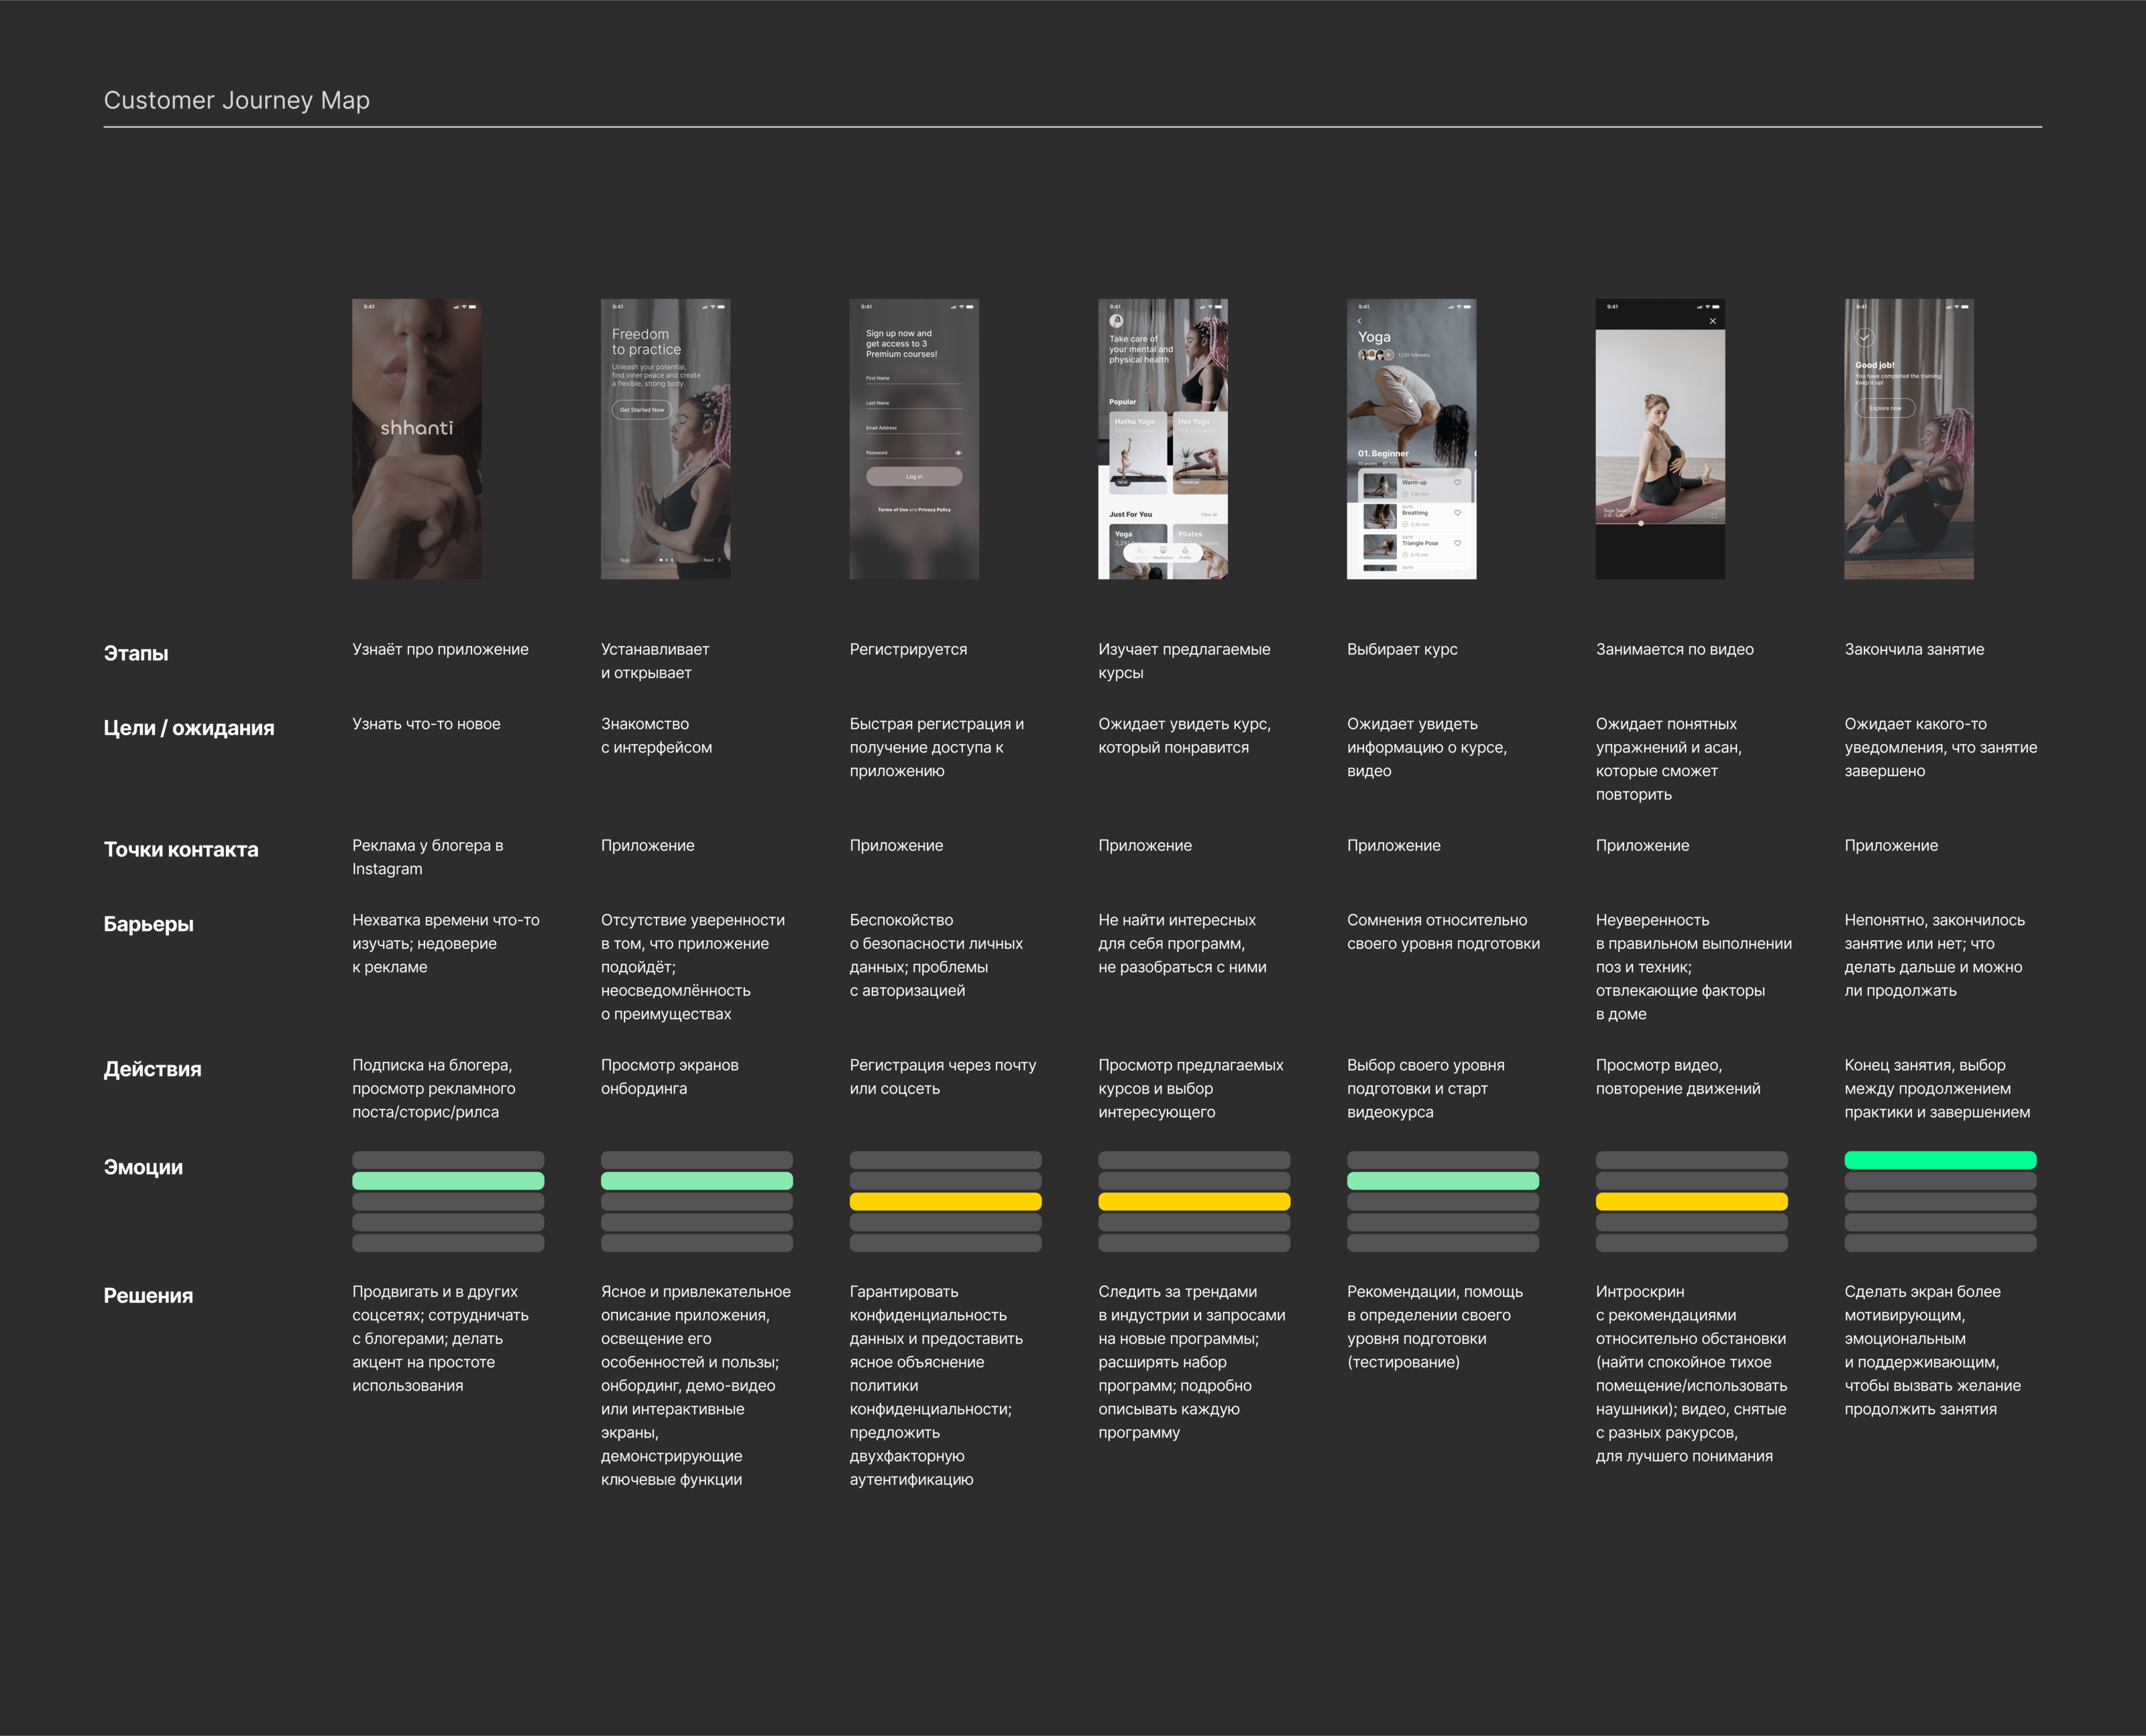Click the plus icon next to follower avatars
The width and height of the screenshot is (2146, 1736).
1388,355
